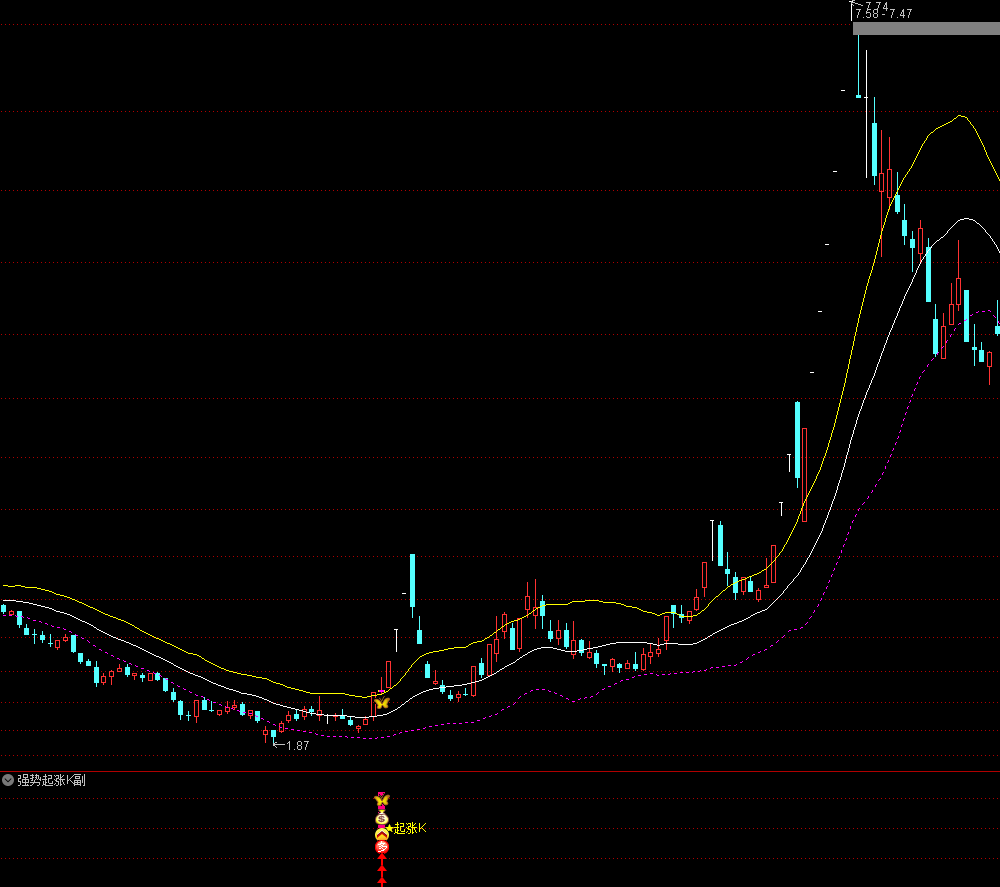
Task: Click the 7.58-7.47 price range label
Action: click(x=884, y=14)
